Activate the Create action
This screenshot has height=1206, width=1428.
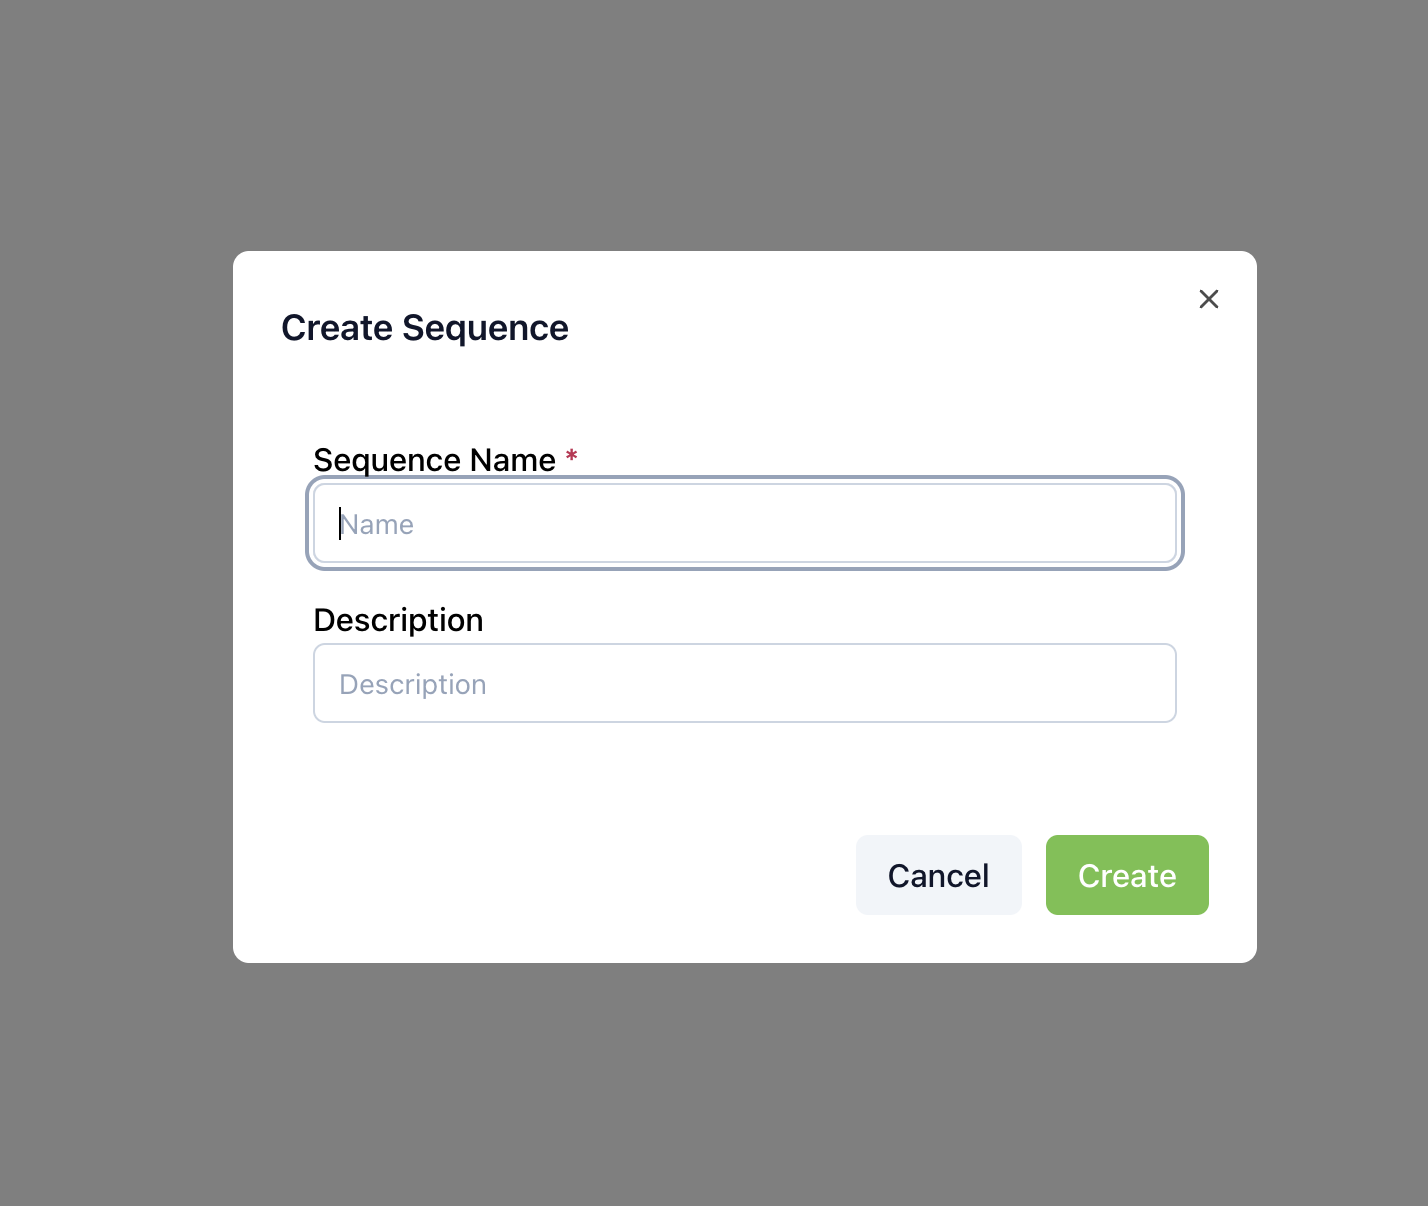click(1127, 875)
